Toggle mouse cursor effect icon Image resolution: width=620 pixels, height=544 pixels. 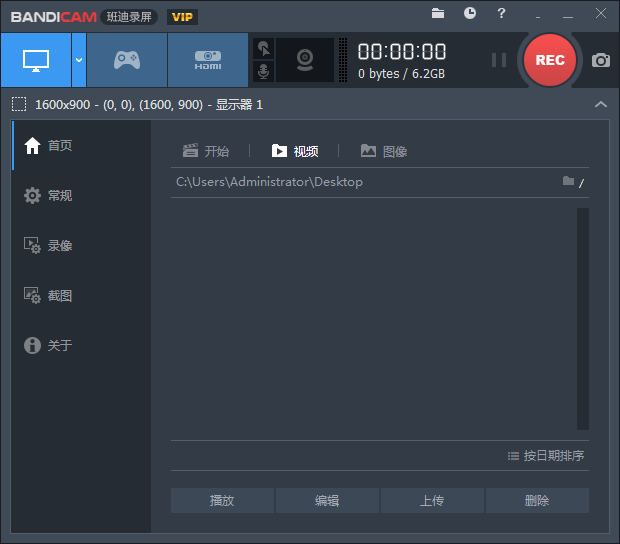click(263, 49)
